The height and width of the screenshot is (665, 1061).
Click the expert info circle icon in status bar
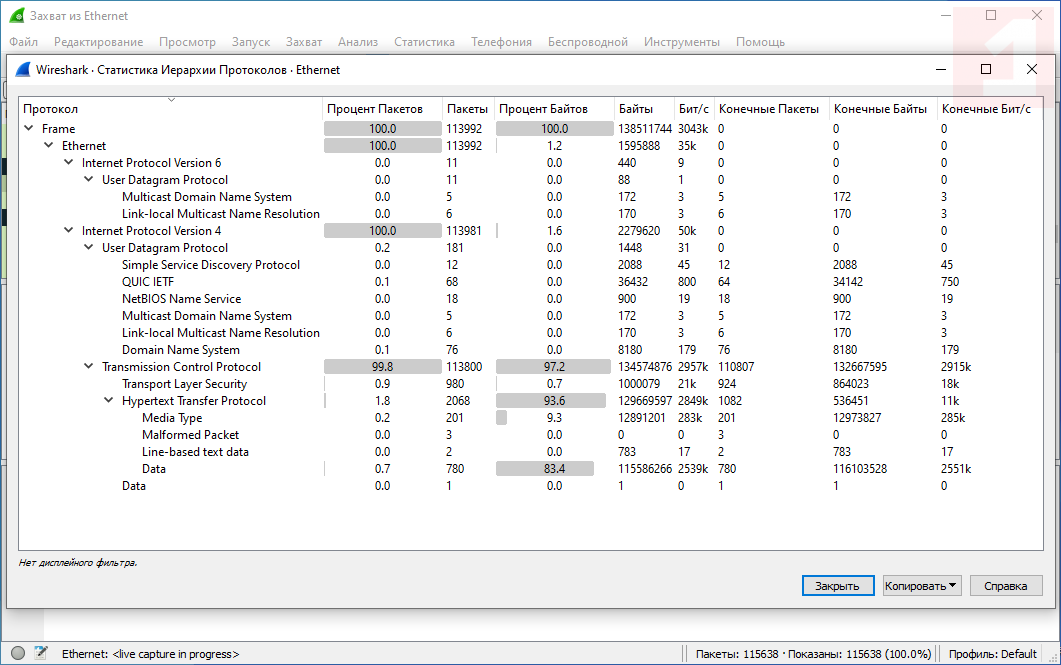point(18,653)
